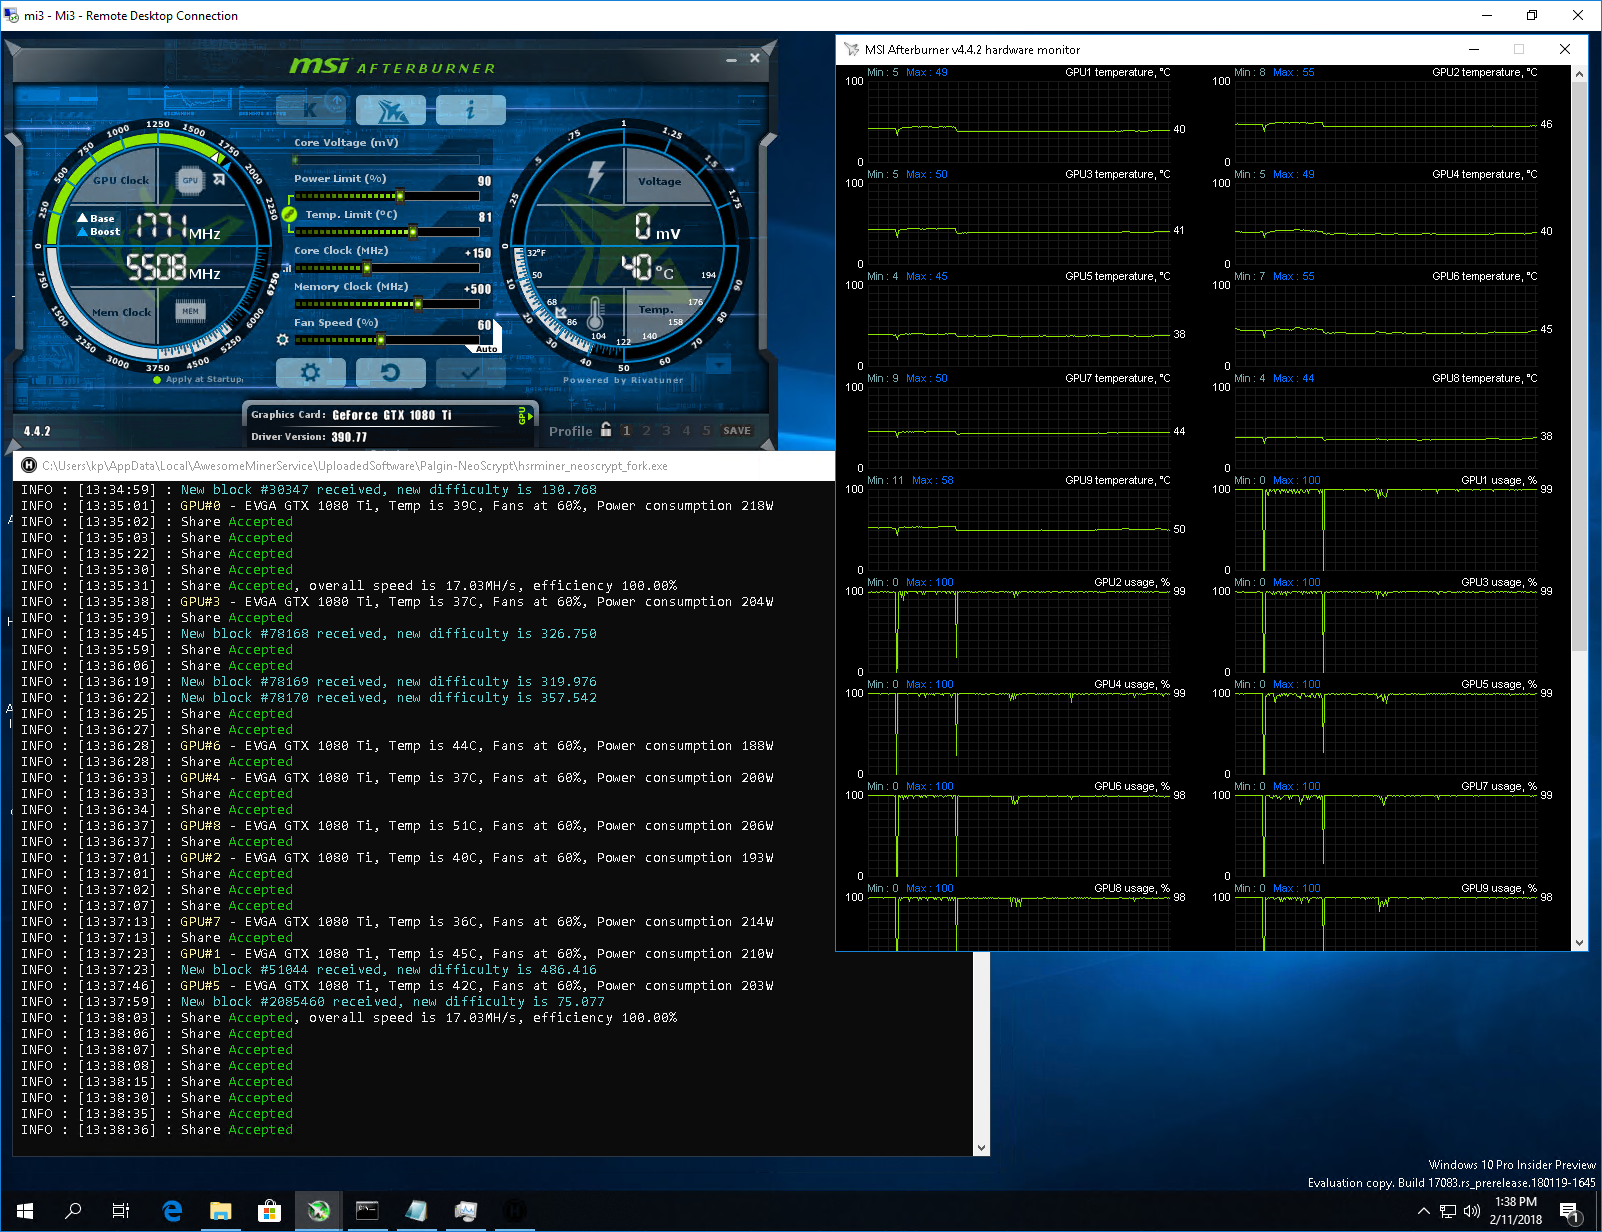Apply settings with the checkmark button
Viewport: 1602px width, 1232px height.
(x=471, y=372)
